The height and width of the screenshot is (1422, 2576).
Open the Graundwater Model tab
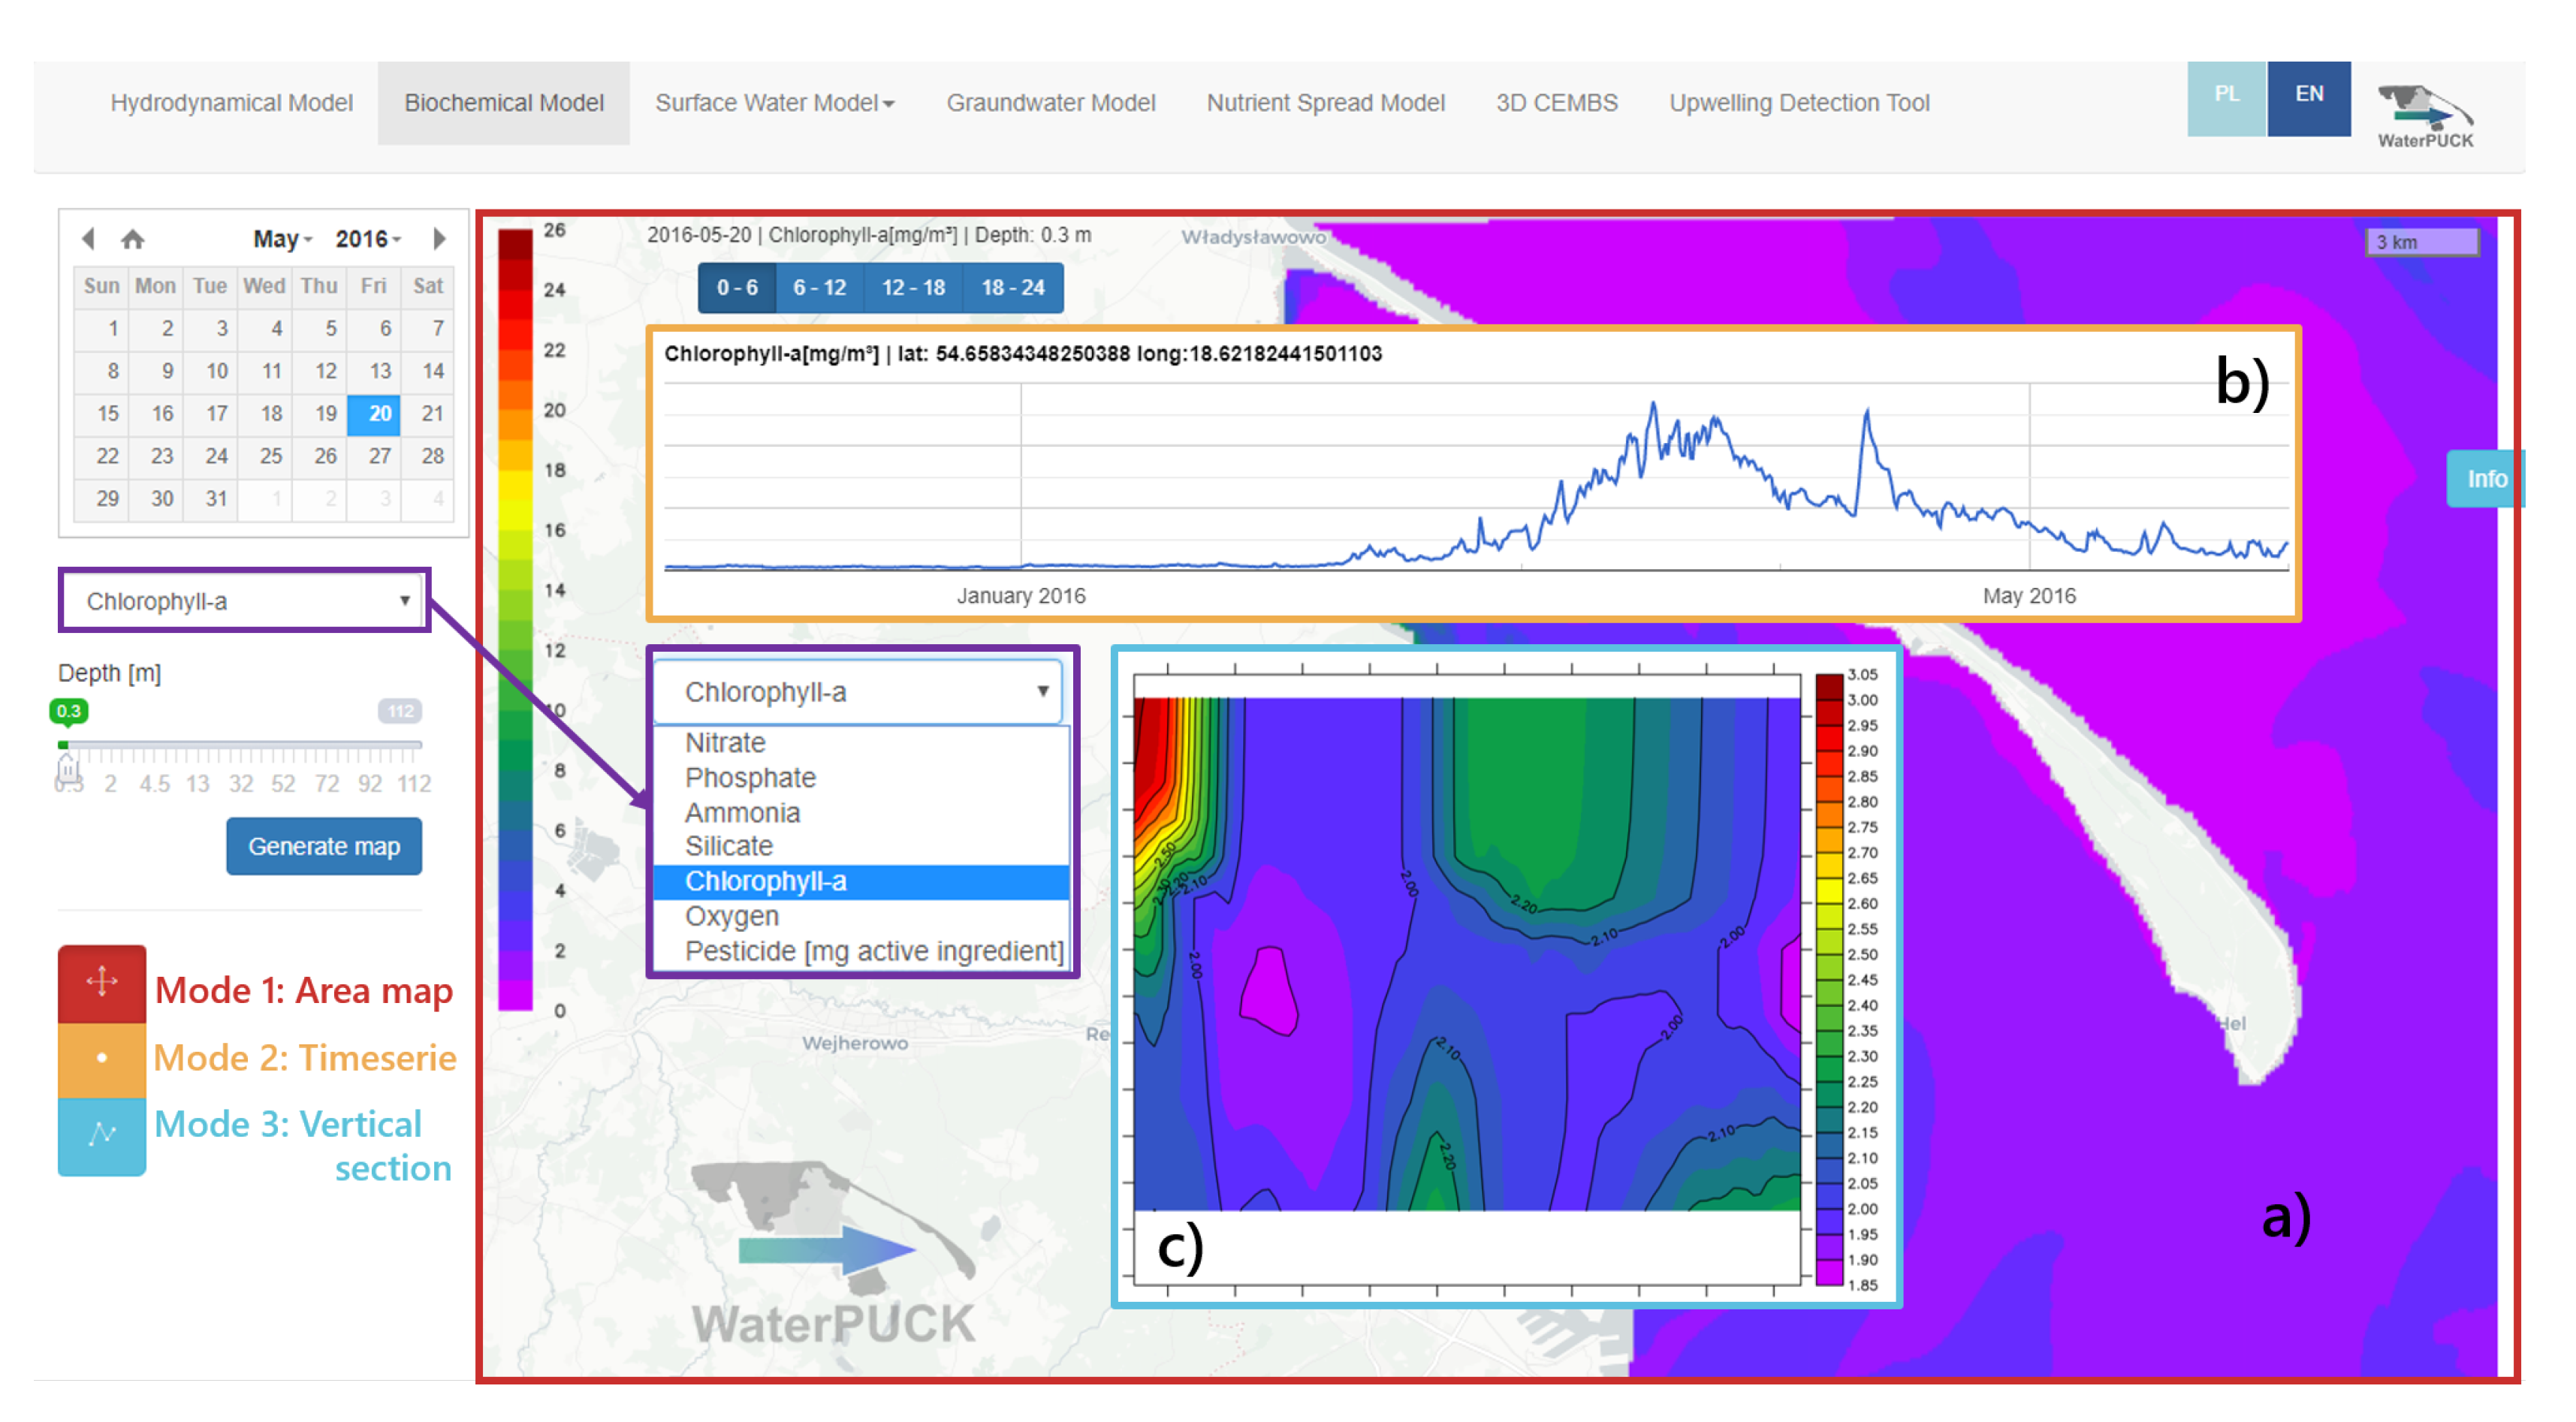(x=1051, y=103)
